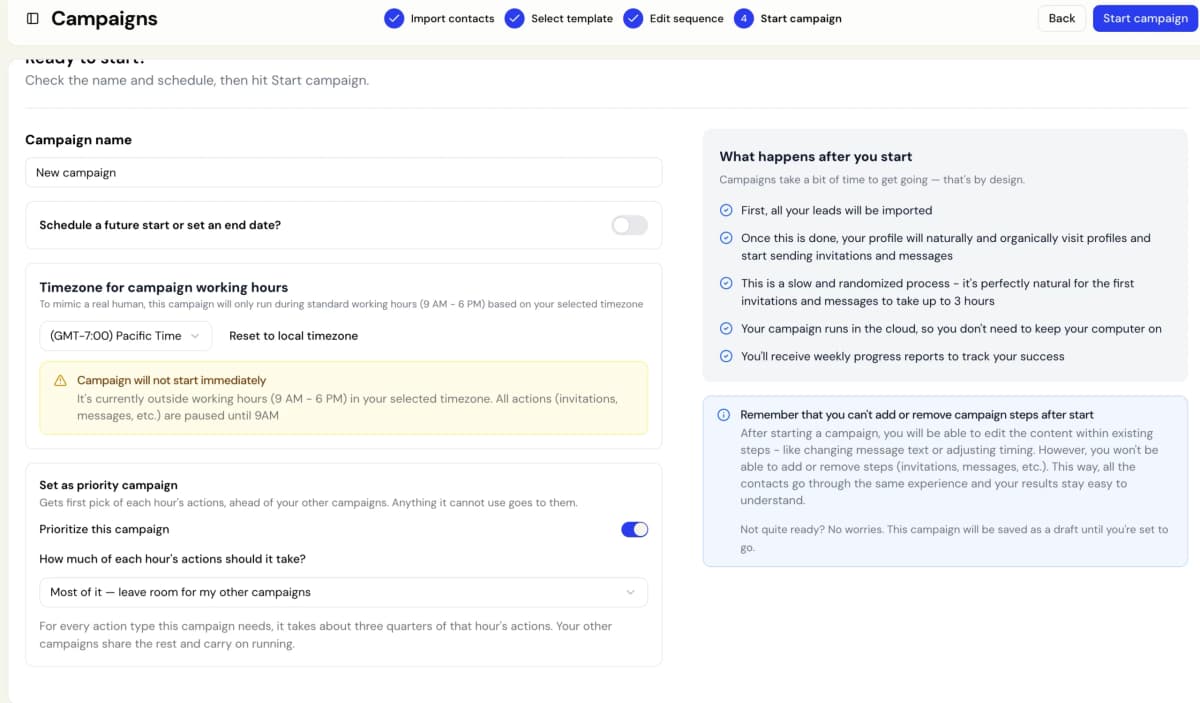
Task: Click the Edit sequence step checkmark icon
Action: [633, 18]
